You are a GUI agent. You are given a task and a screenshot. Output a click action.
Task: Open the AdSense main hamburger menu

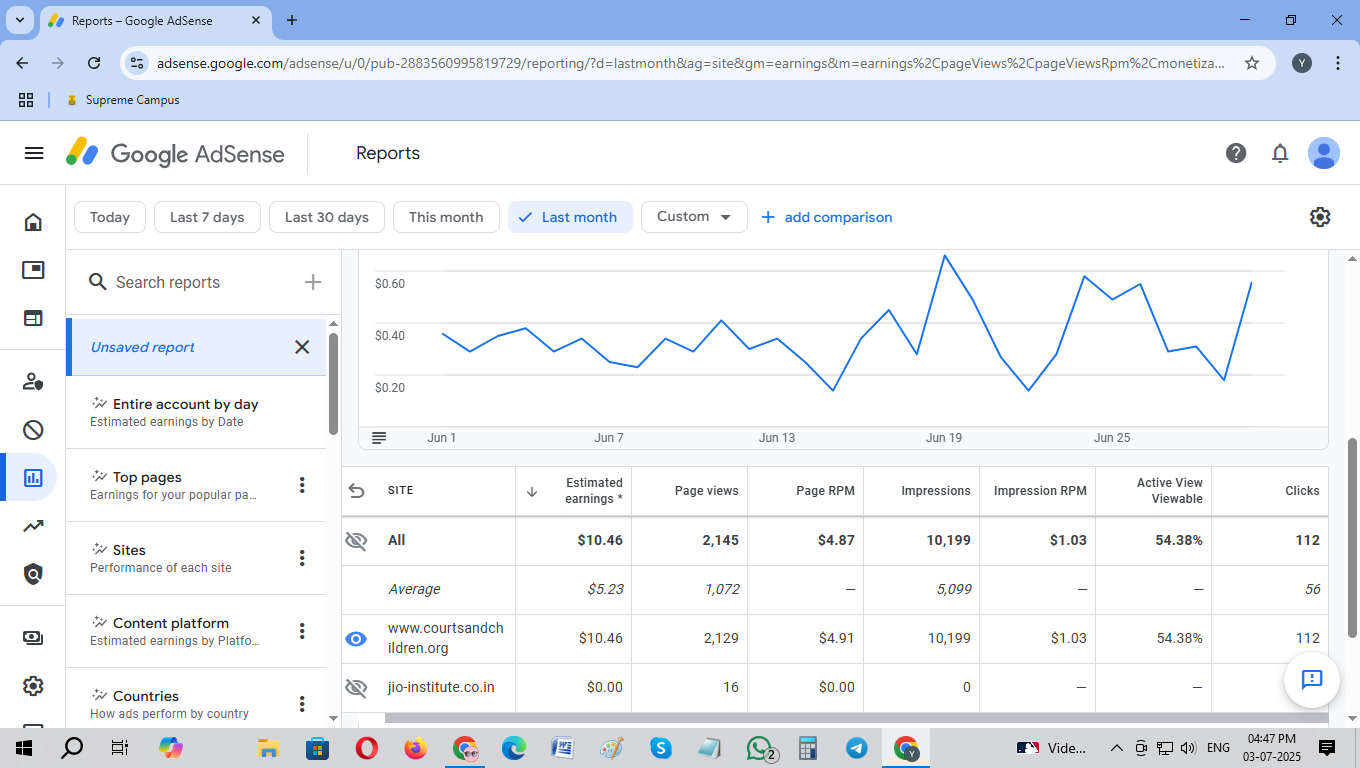(x=34, y=153)
